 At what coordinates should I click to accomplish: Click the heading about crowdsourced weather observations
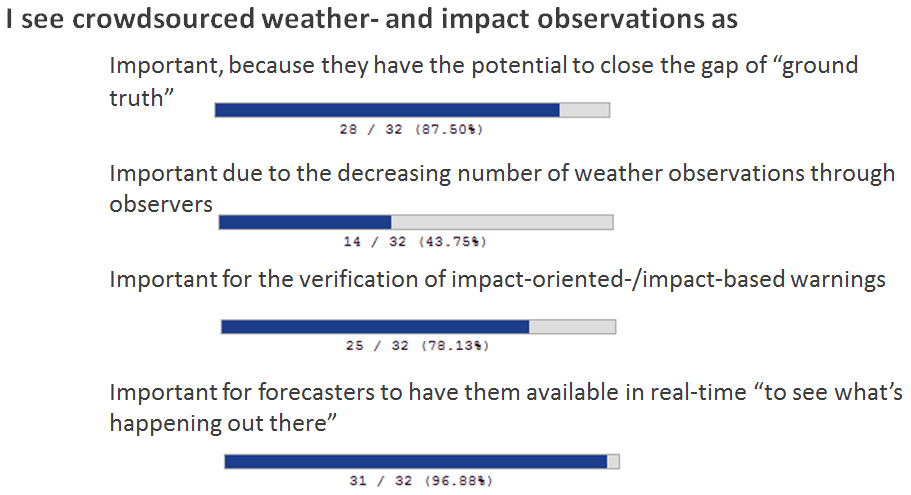[371, 22]
